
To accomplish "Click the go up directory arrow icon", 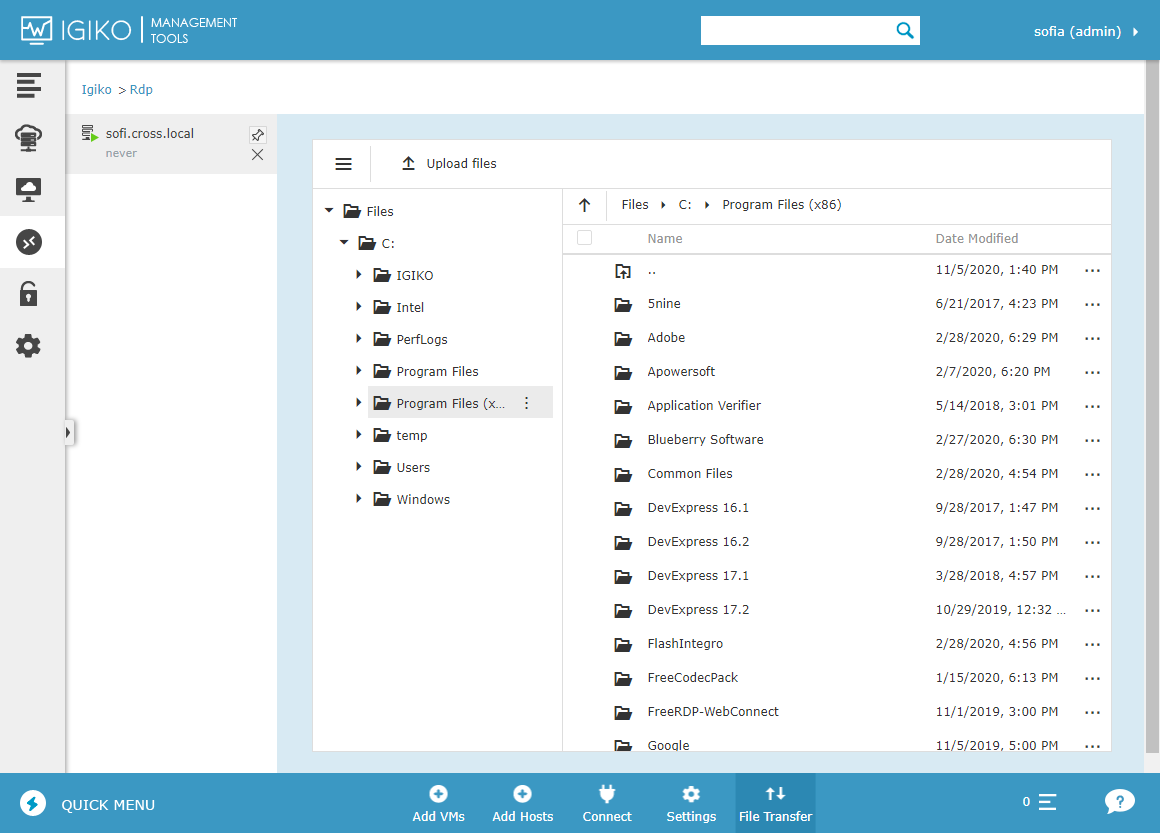I will [584, 205].
